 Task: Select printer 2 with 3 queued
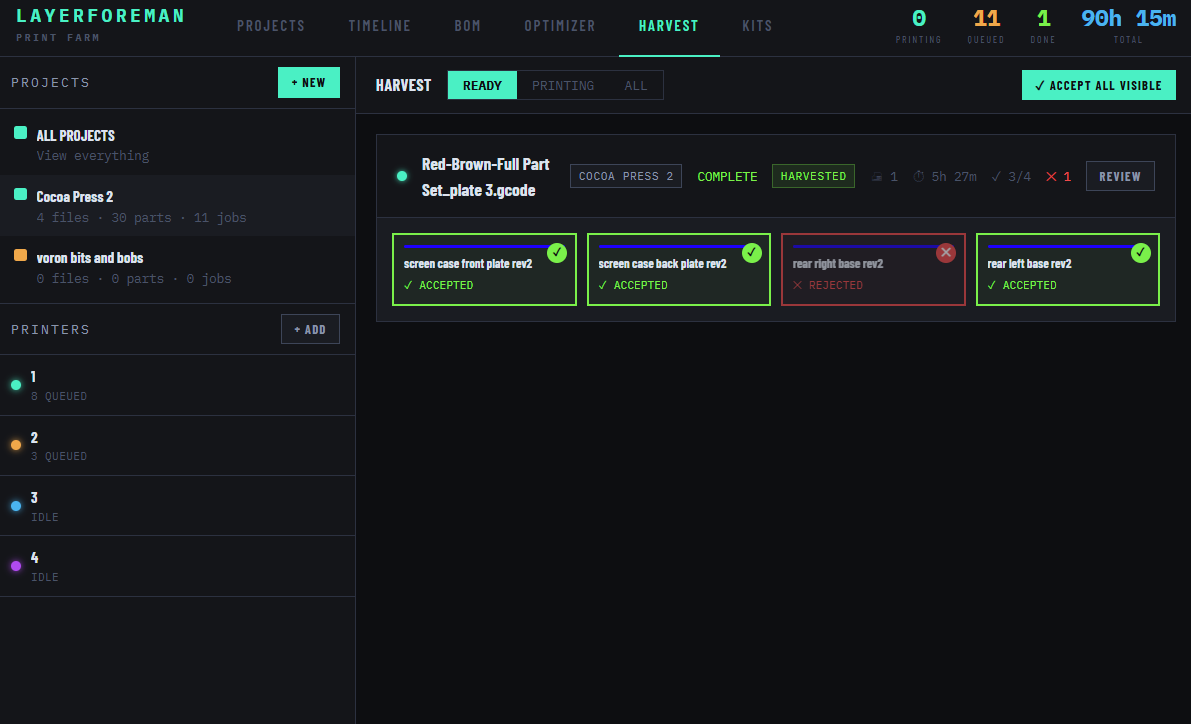click(177, 446)
